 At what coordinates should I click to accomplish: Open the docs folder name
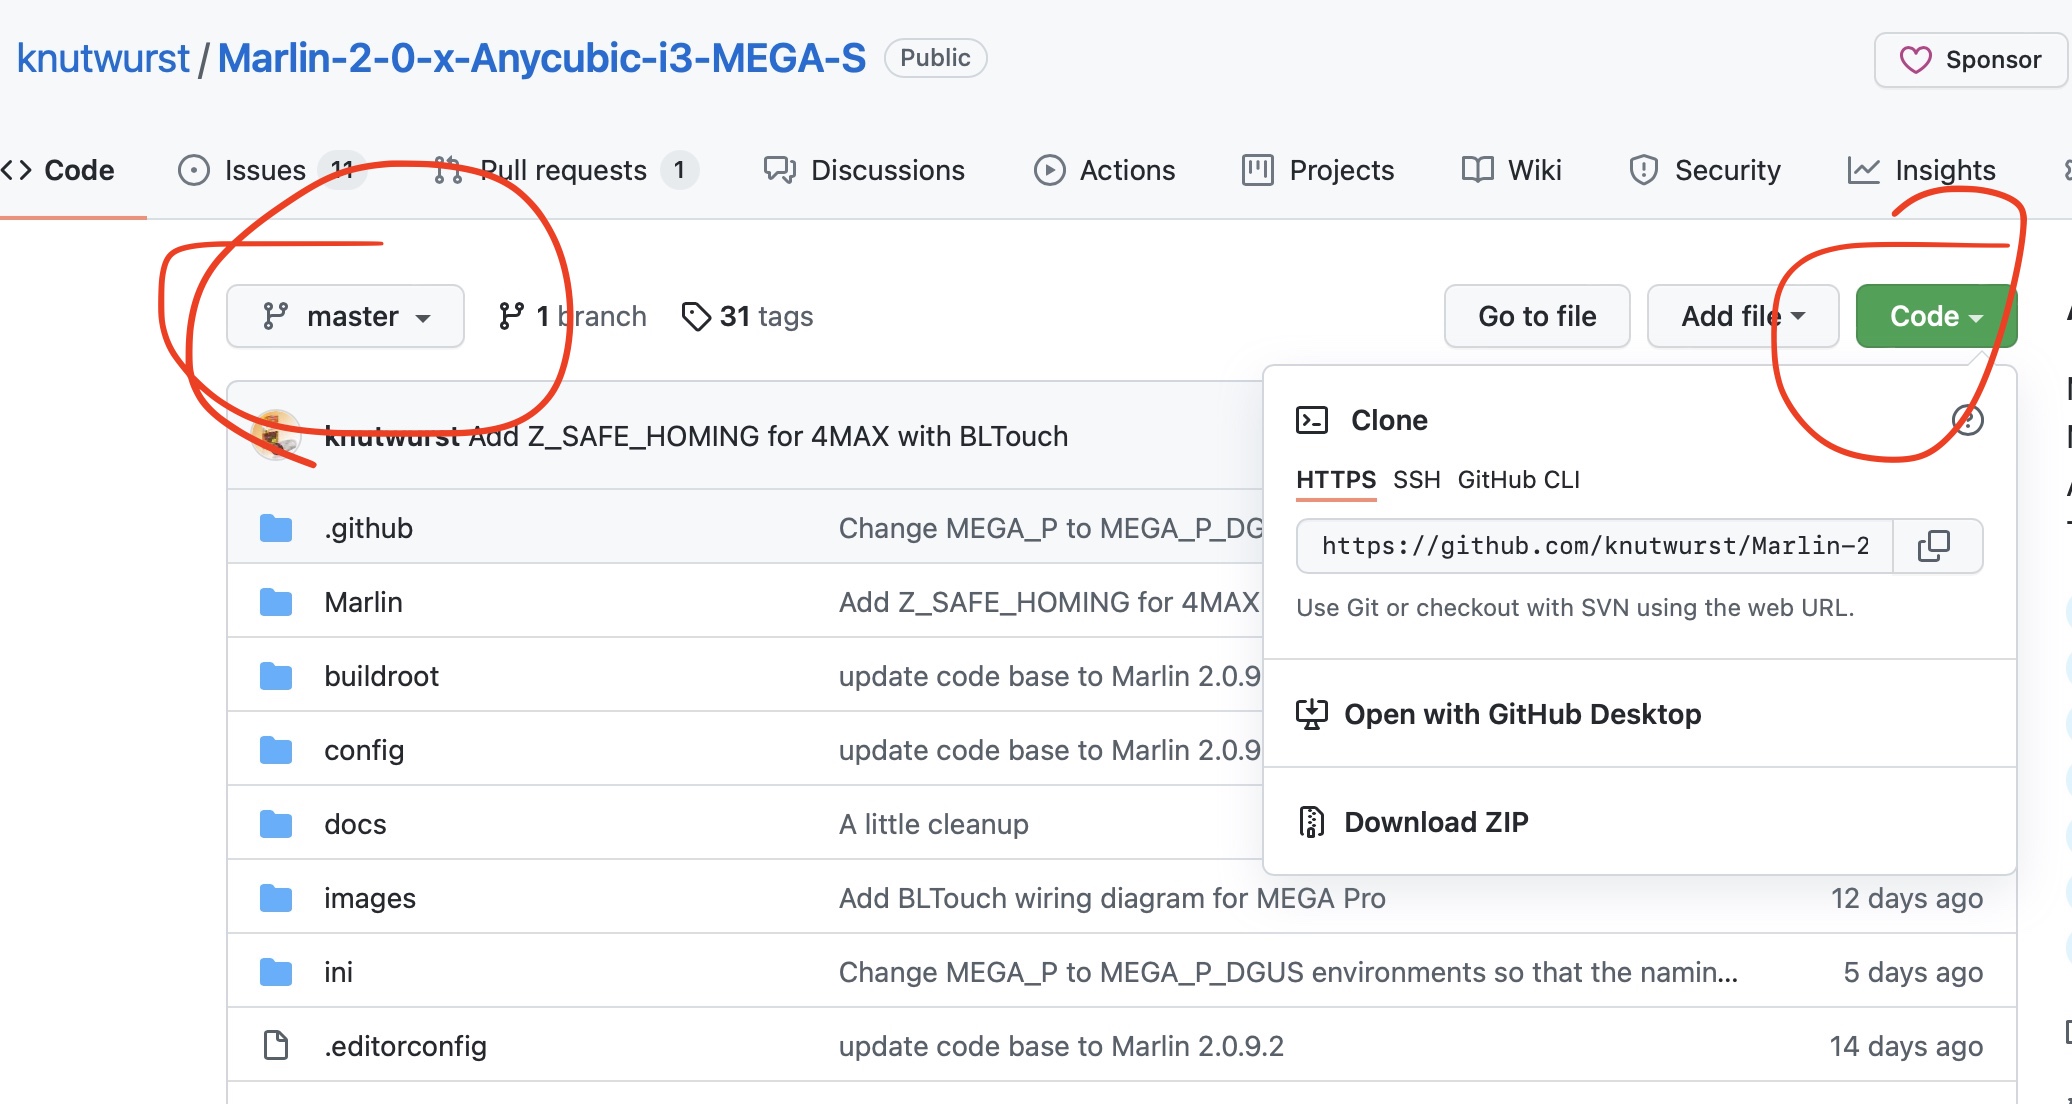coord(355,824)
